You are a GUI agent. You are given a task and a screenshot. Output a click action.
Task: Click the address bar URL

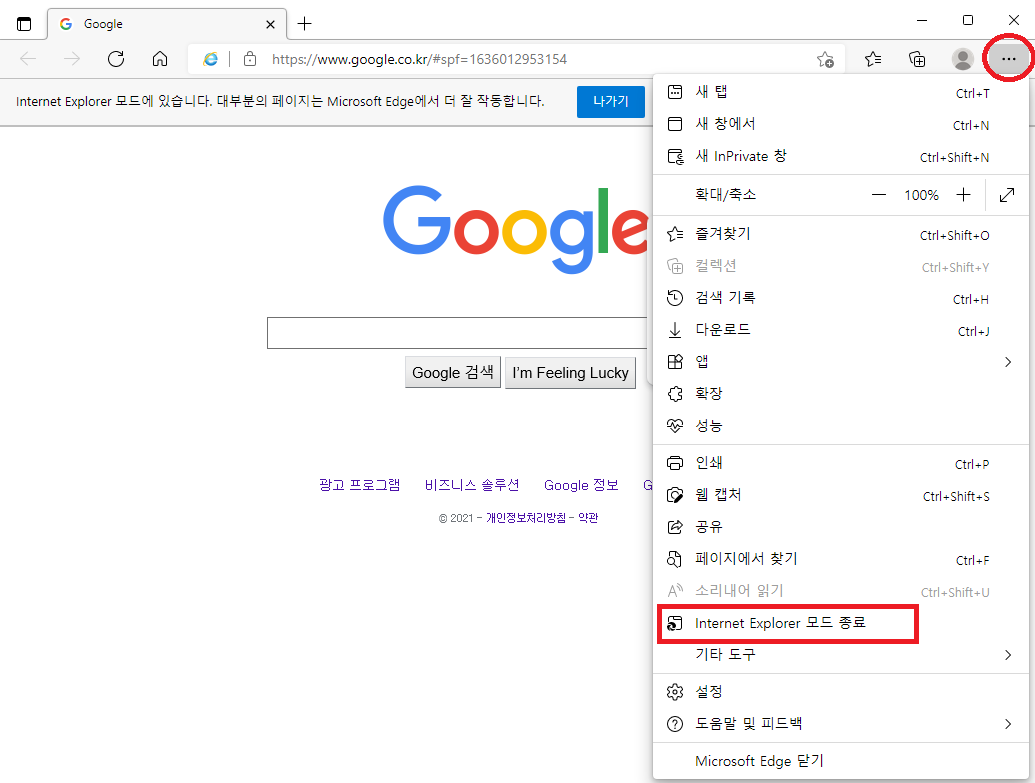click(419, 59)
